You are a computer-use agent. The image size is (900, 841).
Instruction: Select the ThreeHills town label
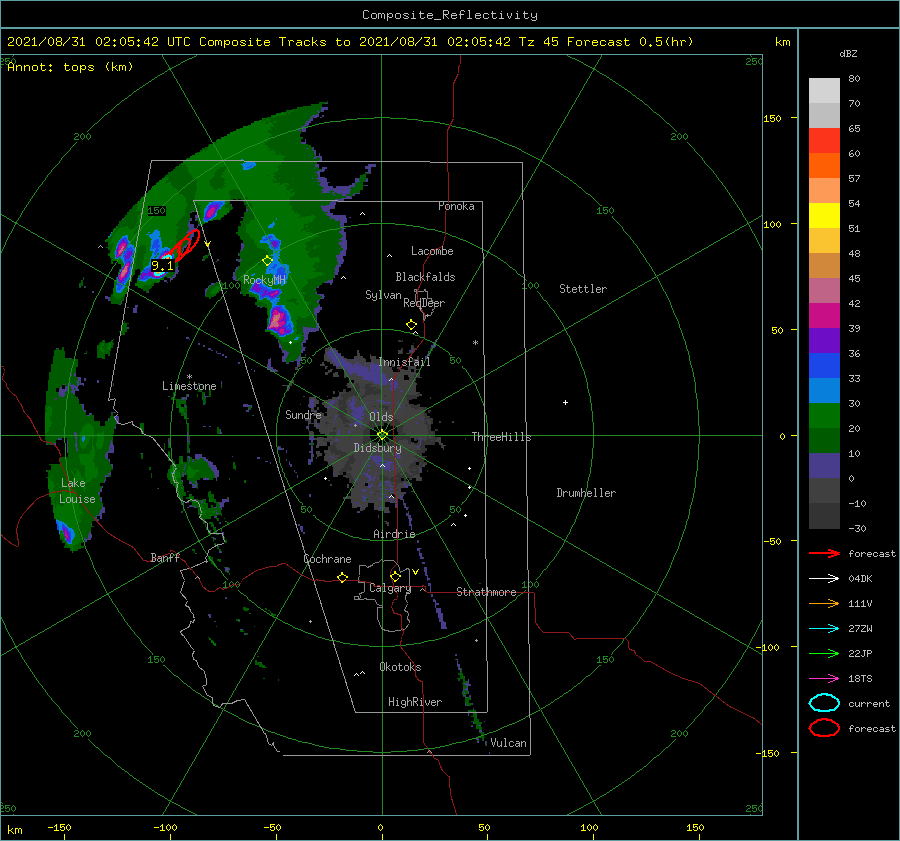501,437
